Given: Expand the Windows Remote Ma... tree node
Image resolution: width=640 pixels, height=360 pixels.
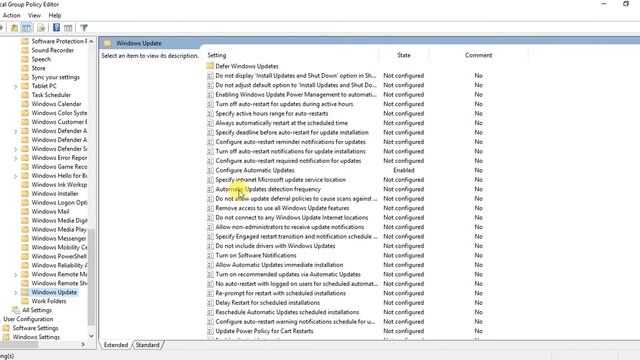Looking at the screenshot, I should [x=16, y=275].
